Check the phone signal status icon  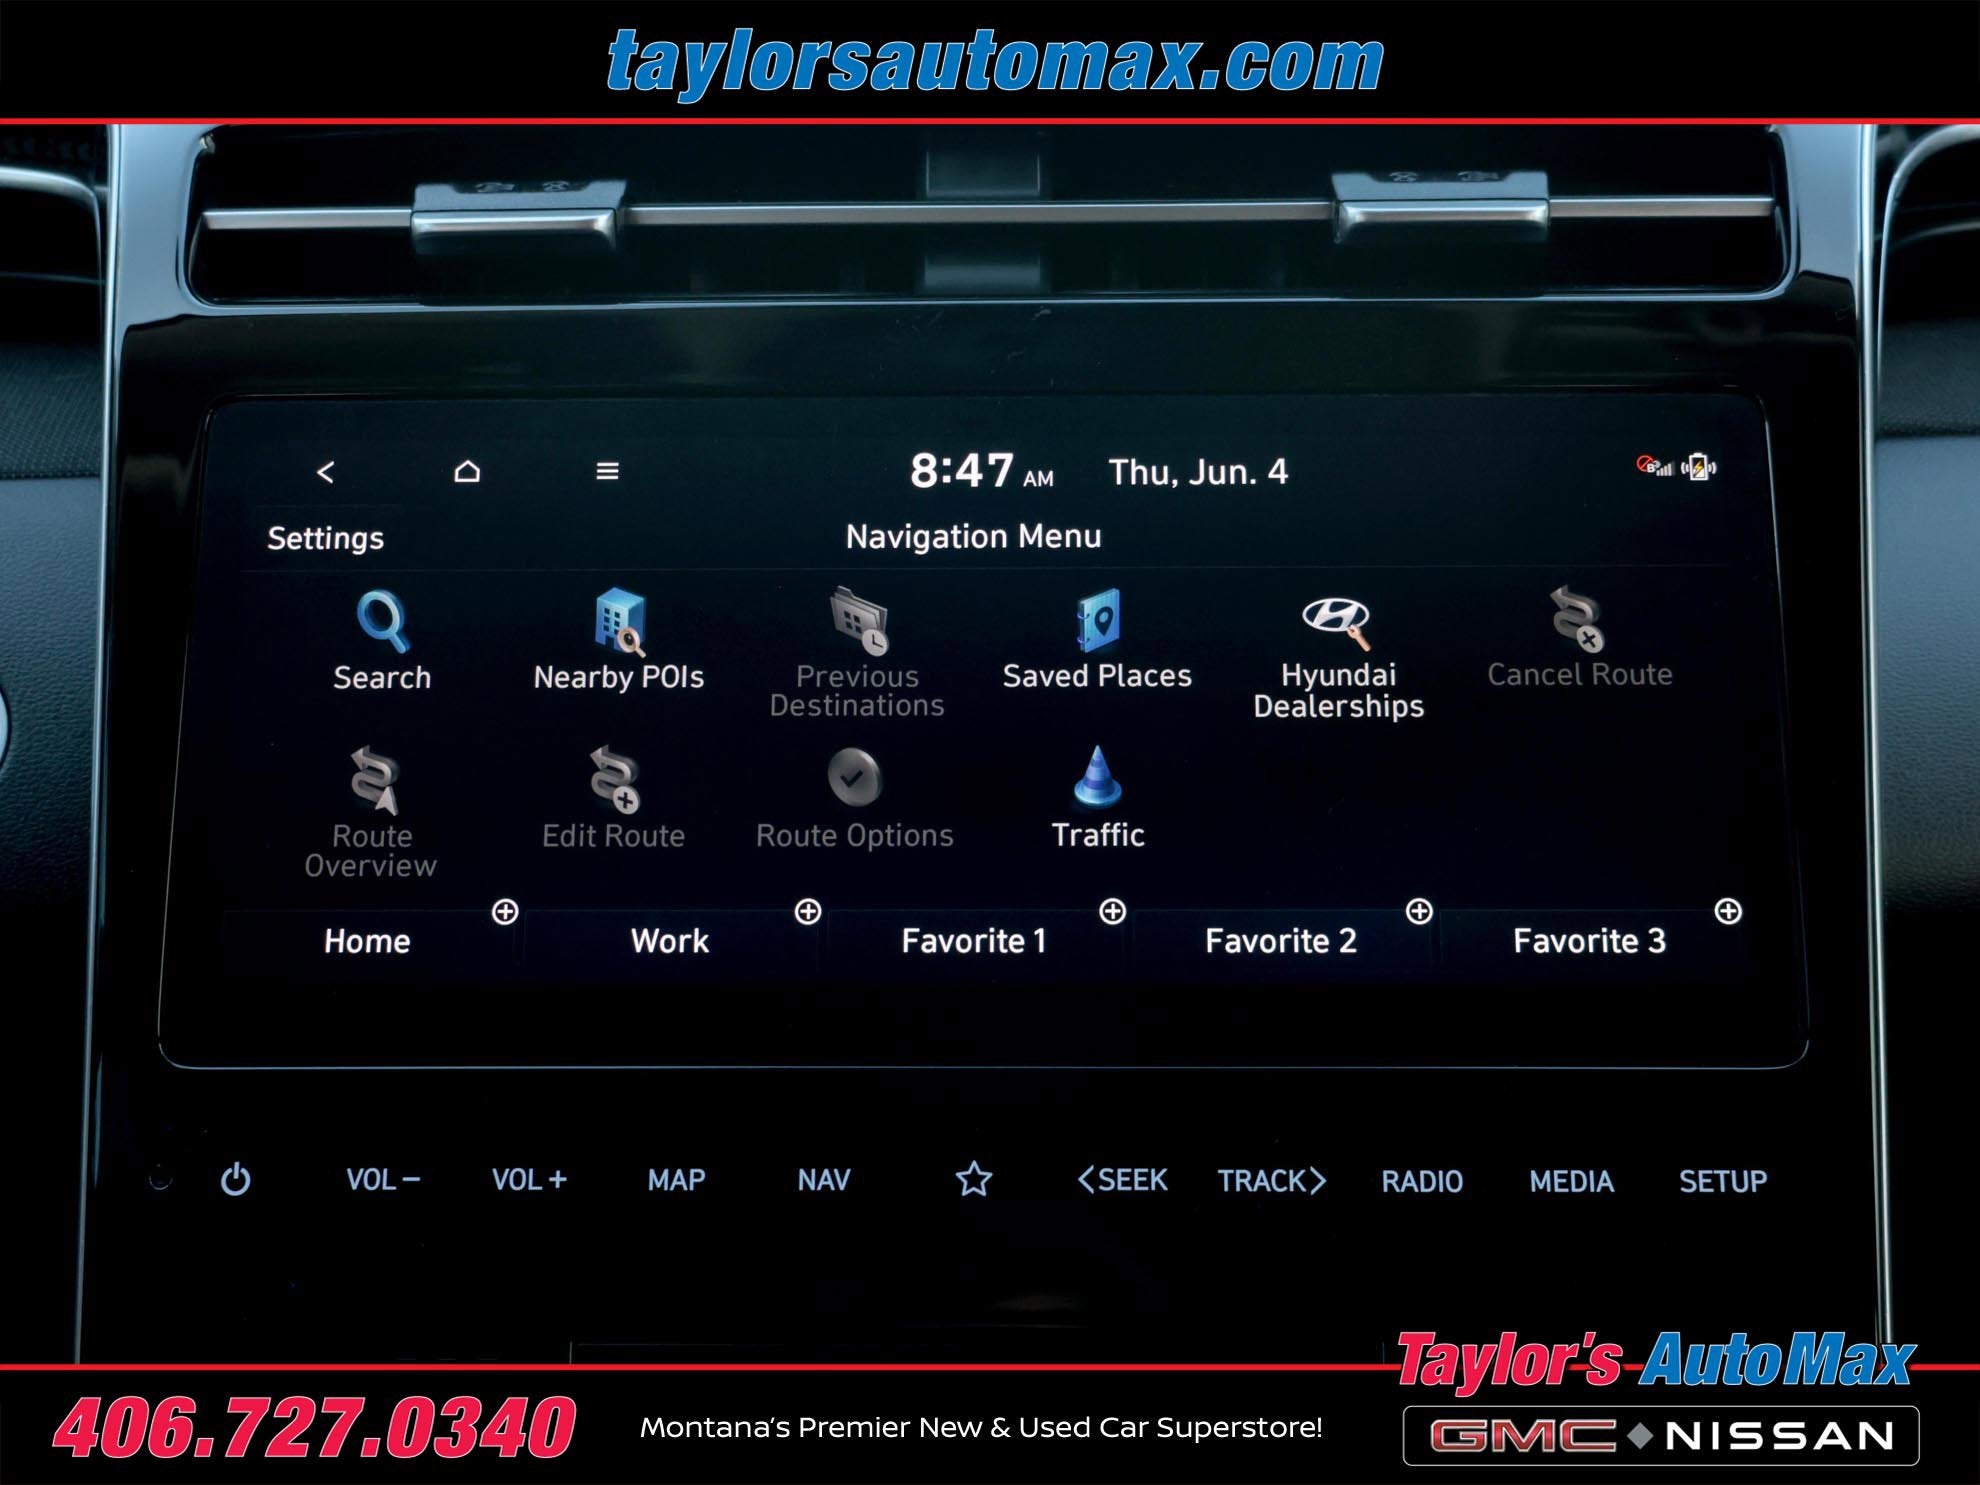[x=1654, y=466]
